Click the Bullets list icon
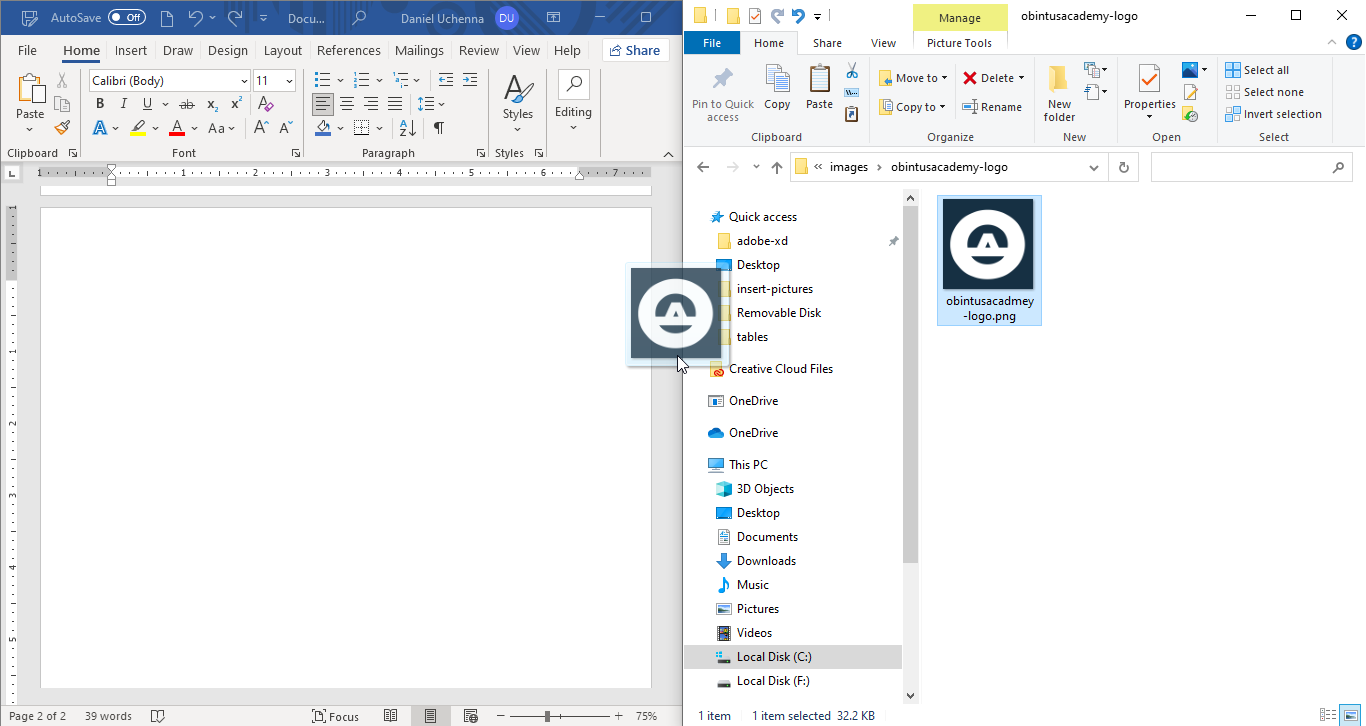The image size is (1366, 726). 322,80
